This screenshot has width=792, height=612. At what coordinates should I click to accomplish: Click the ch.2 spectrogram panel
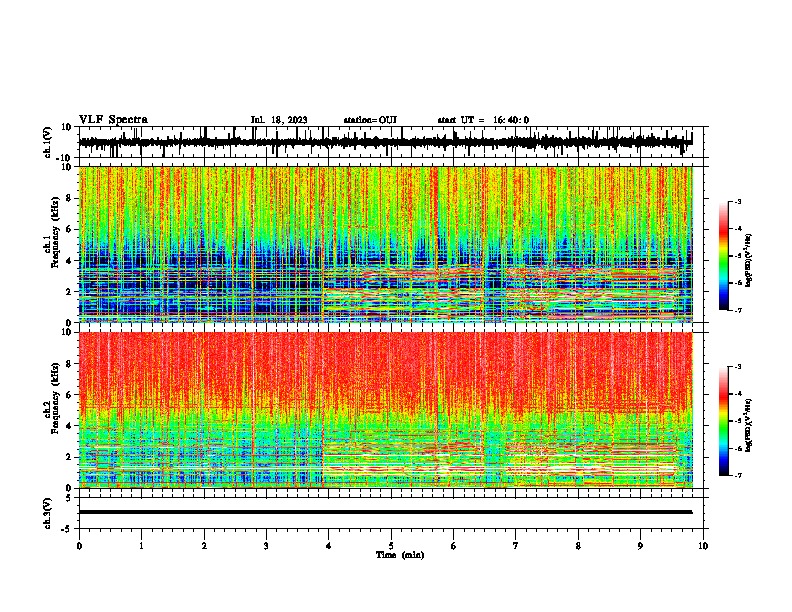coord(385,410)
